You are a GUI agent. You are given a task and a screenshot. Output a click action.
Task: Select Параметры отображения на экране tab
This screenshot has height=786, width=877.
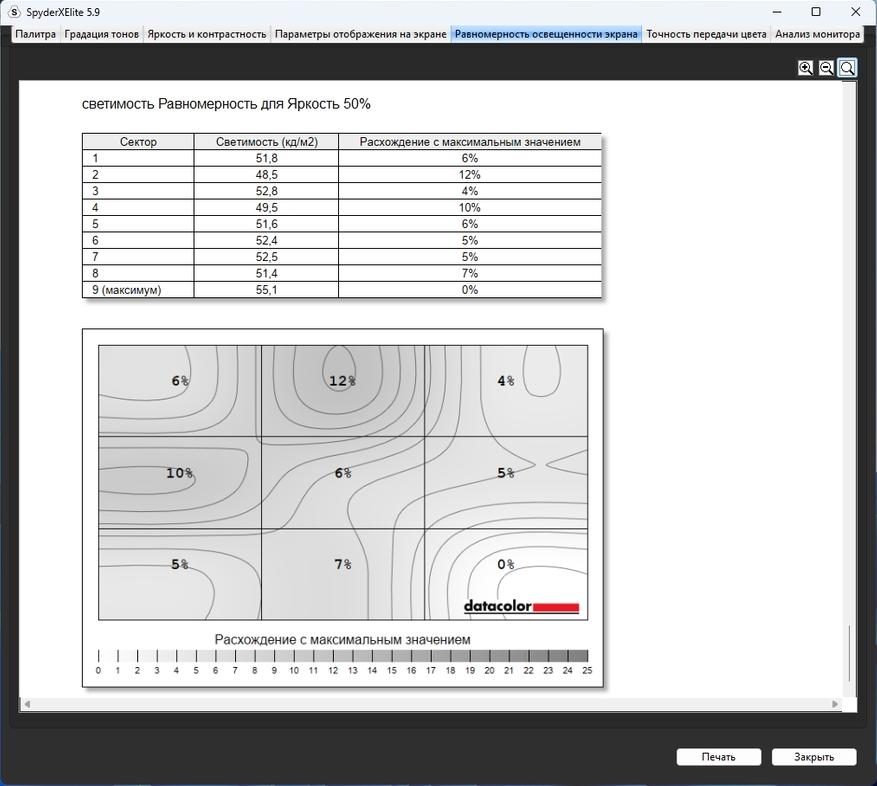[361, 34]
